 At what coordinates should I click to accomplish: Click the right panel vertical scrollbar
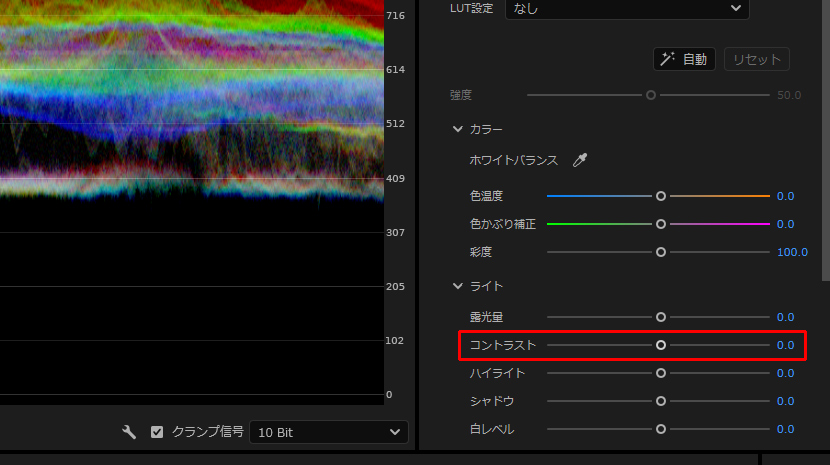(x=826, y=140)
